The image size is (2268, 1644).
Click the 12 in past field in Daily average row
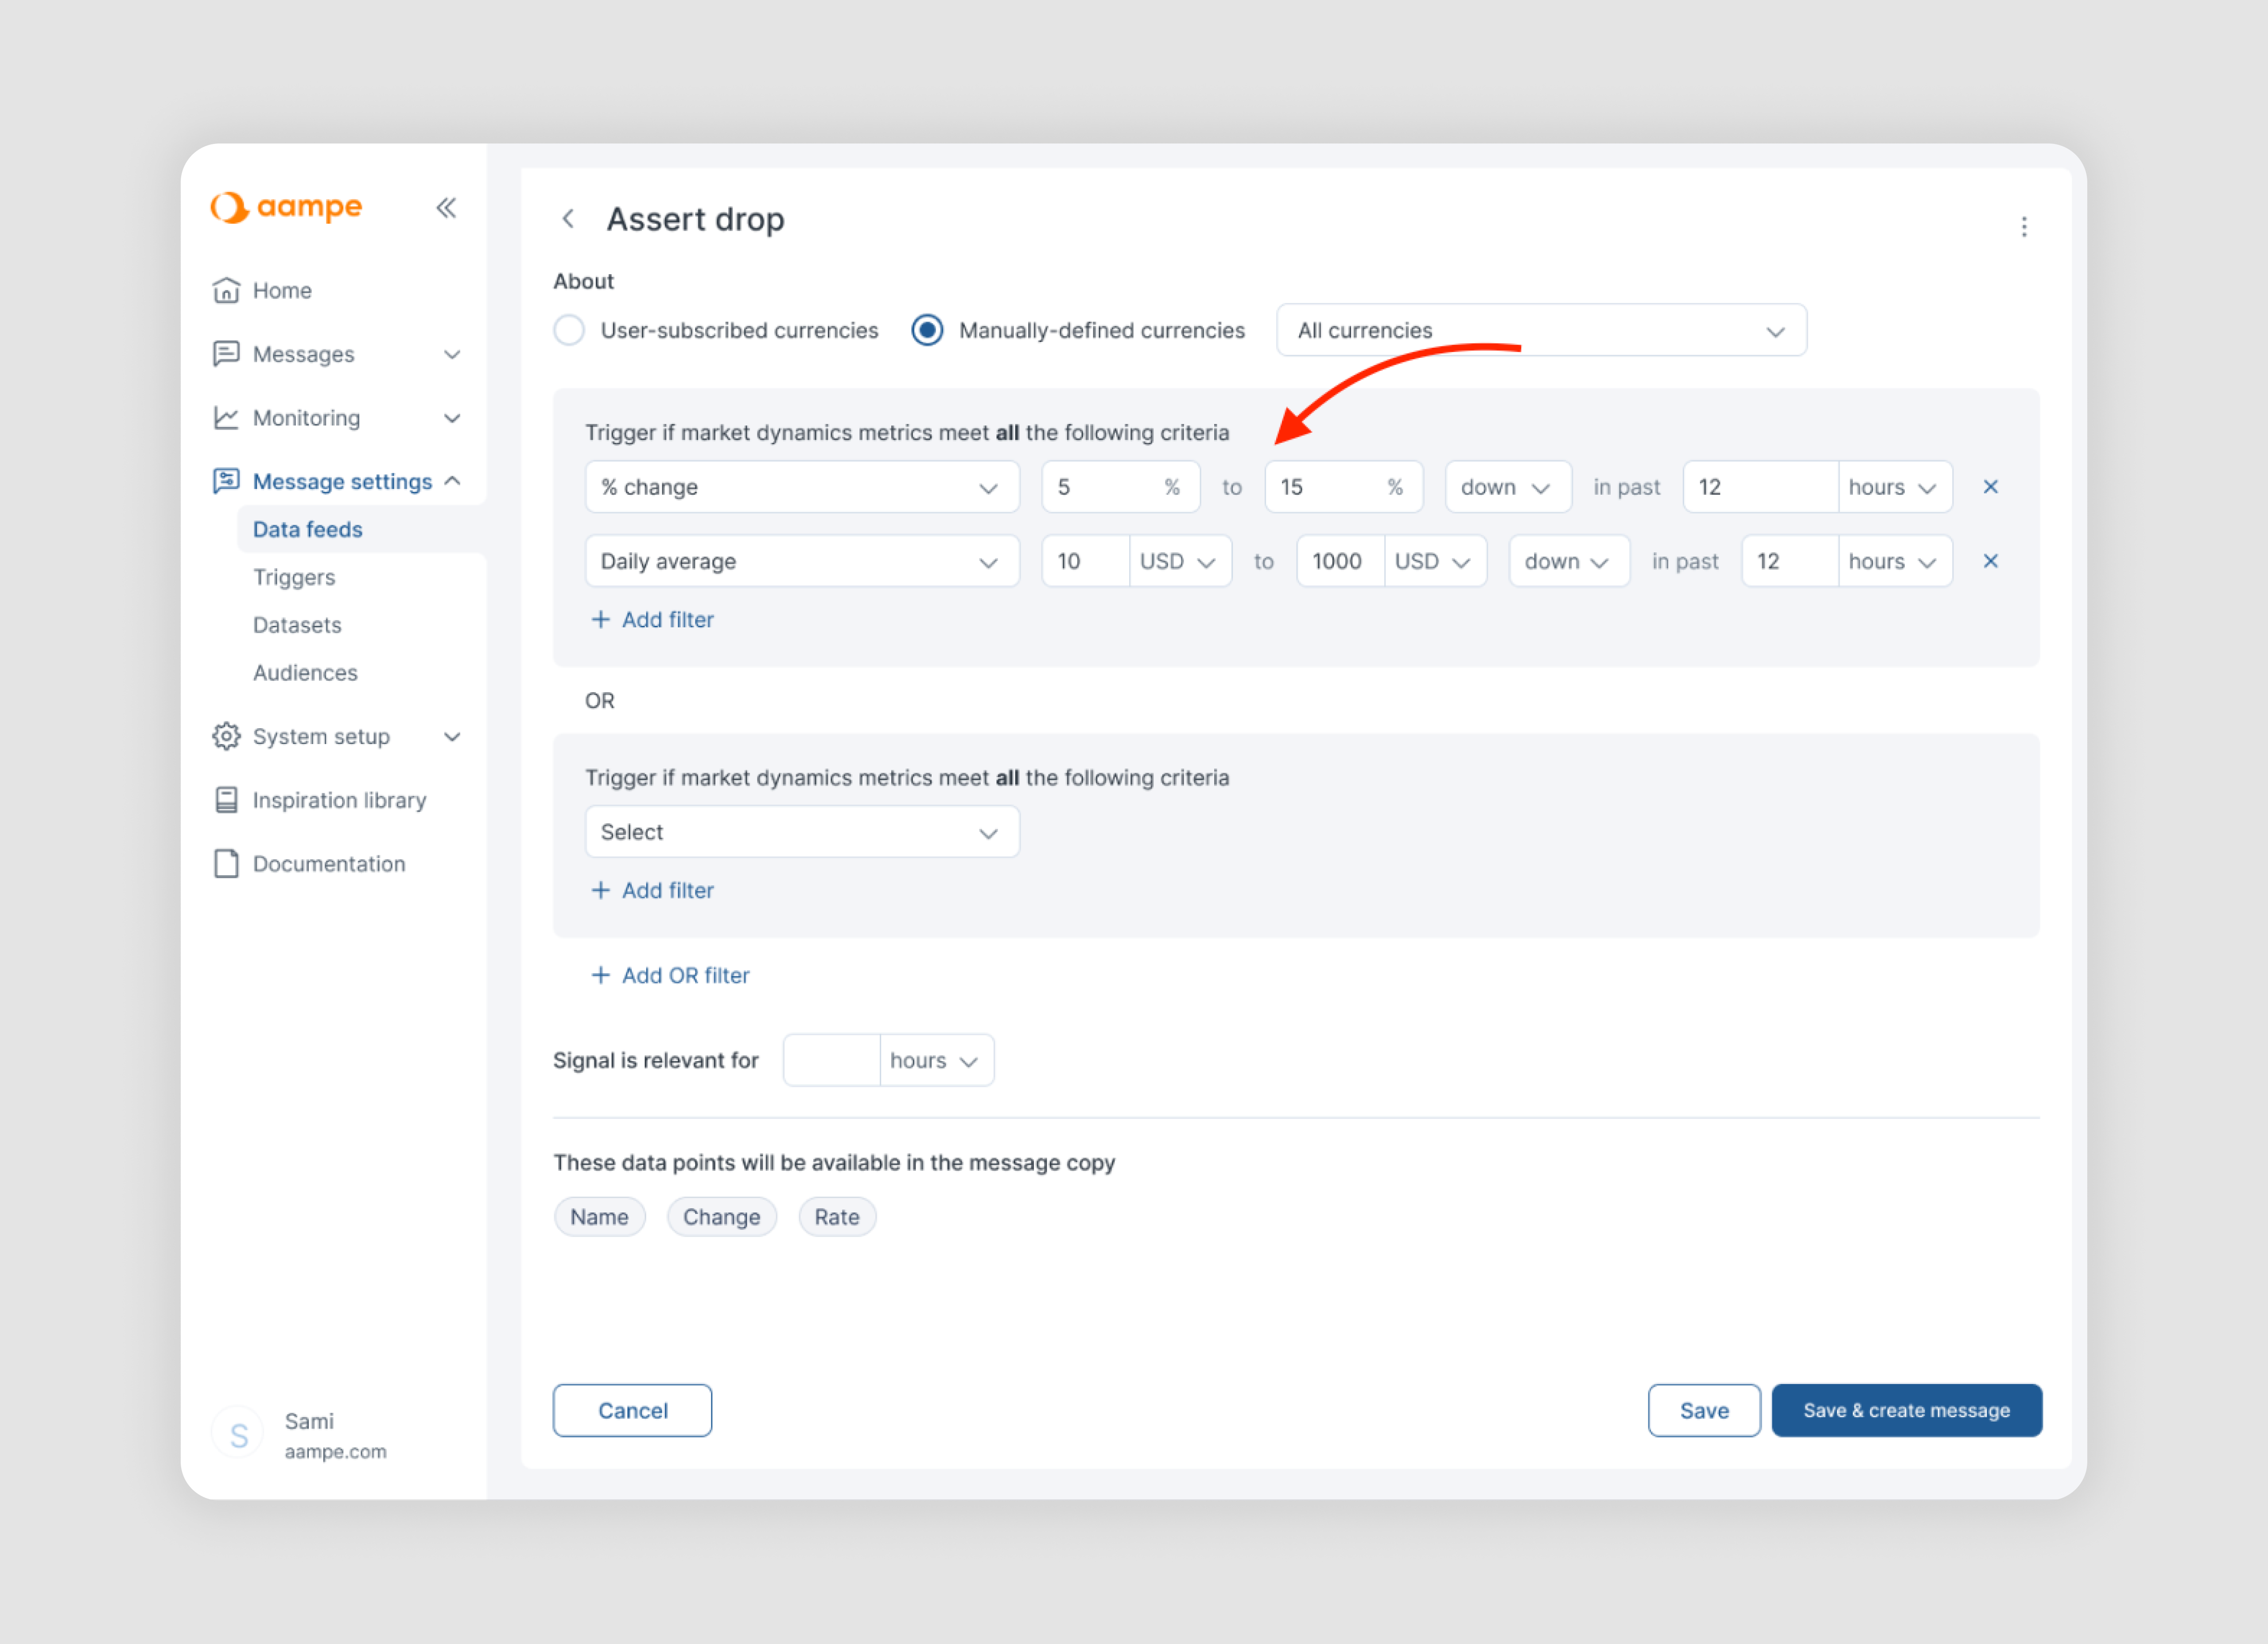pos(1790,561)
